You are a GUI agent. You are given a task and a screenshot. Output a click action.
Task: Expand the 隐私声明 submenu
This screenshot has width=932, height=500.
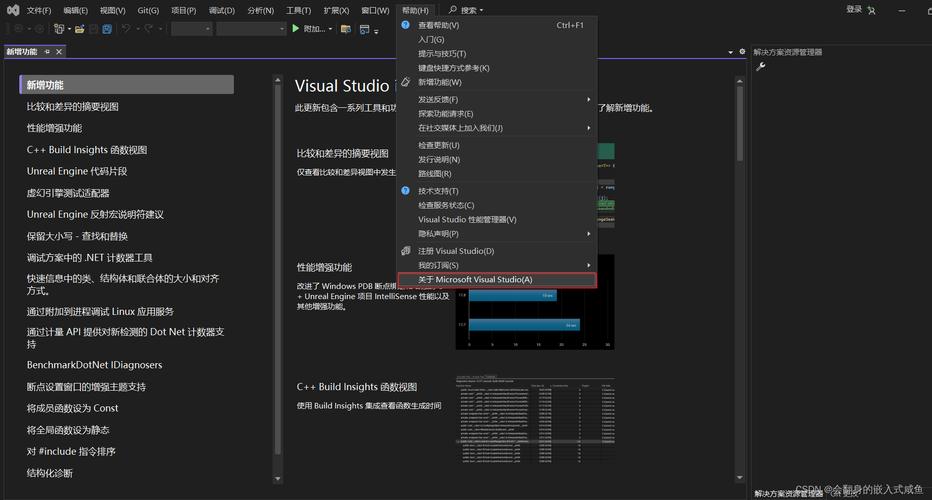tap(497, 234)
